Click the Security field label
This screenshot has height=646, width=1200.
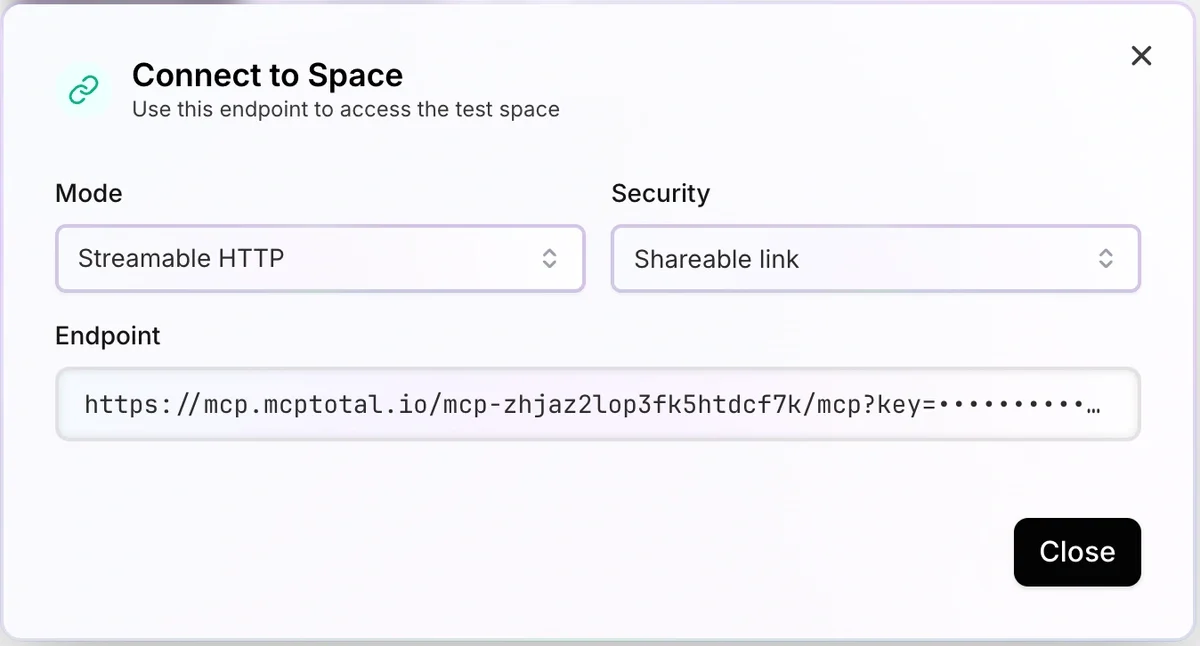click(x=660, y=193)
